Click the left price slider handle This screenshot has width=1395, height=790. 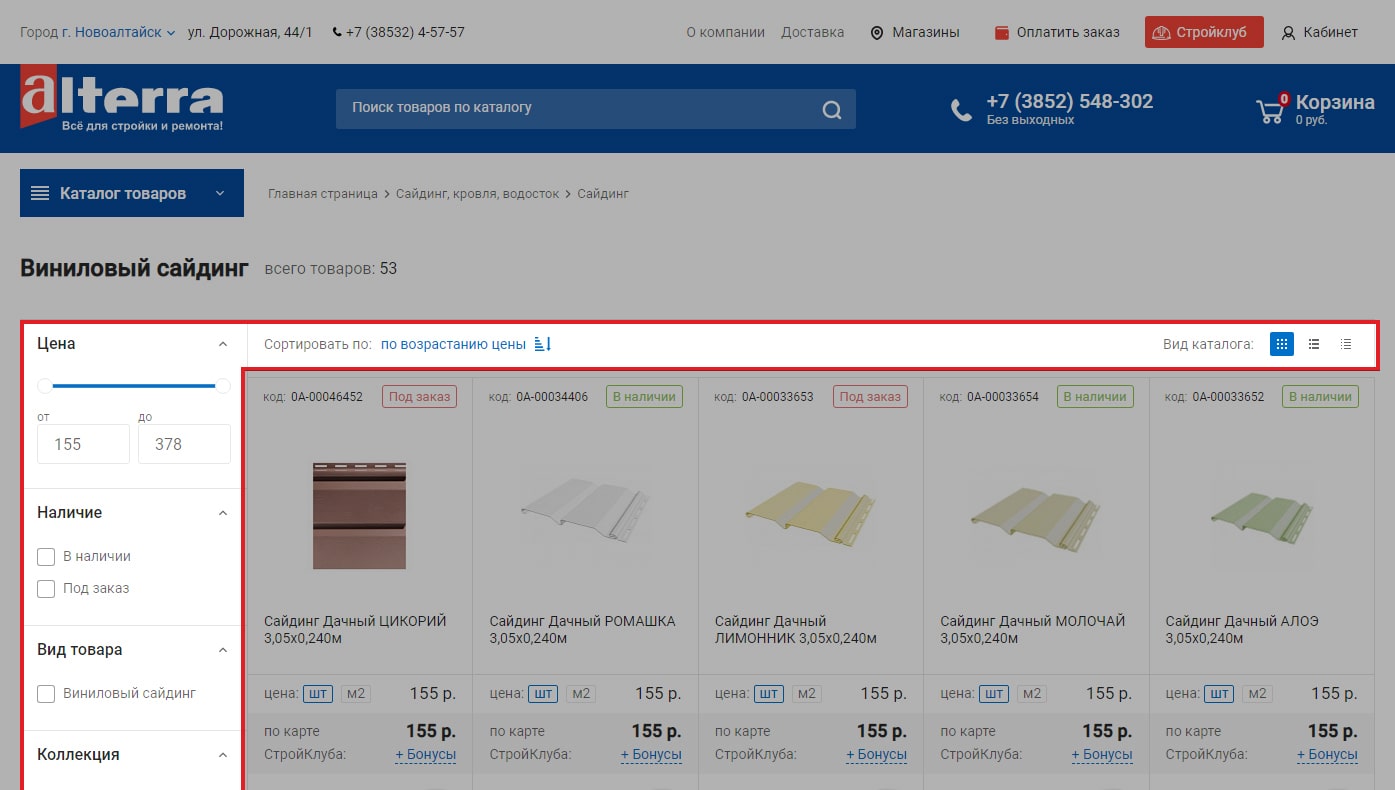(x=45, y=386)
